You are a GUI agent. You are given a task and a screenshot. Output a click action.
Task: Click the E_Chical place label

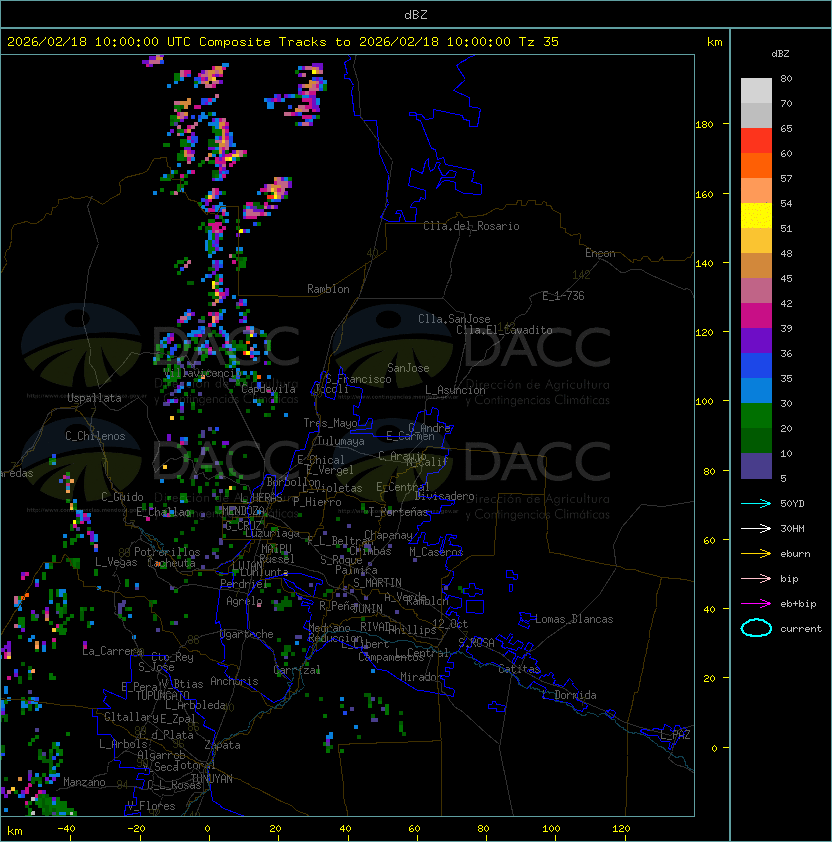321,460
